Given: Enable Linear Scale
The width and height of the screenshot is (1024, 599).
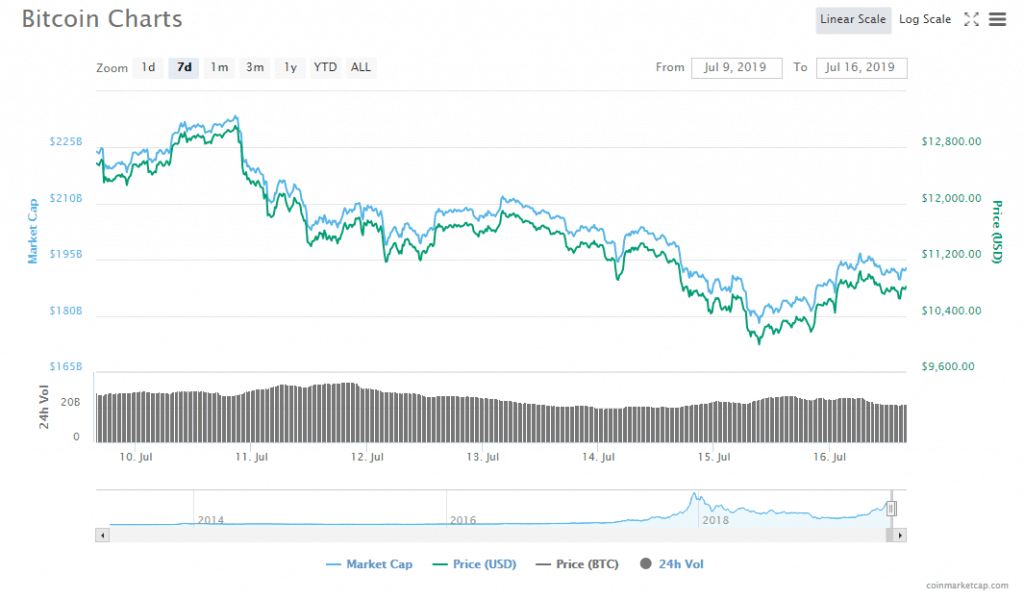Looking at the screenshot, I should [853, 19].
